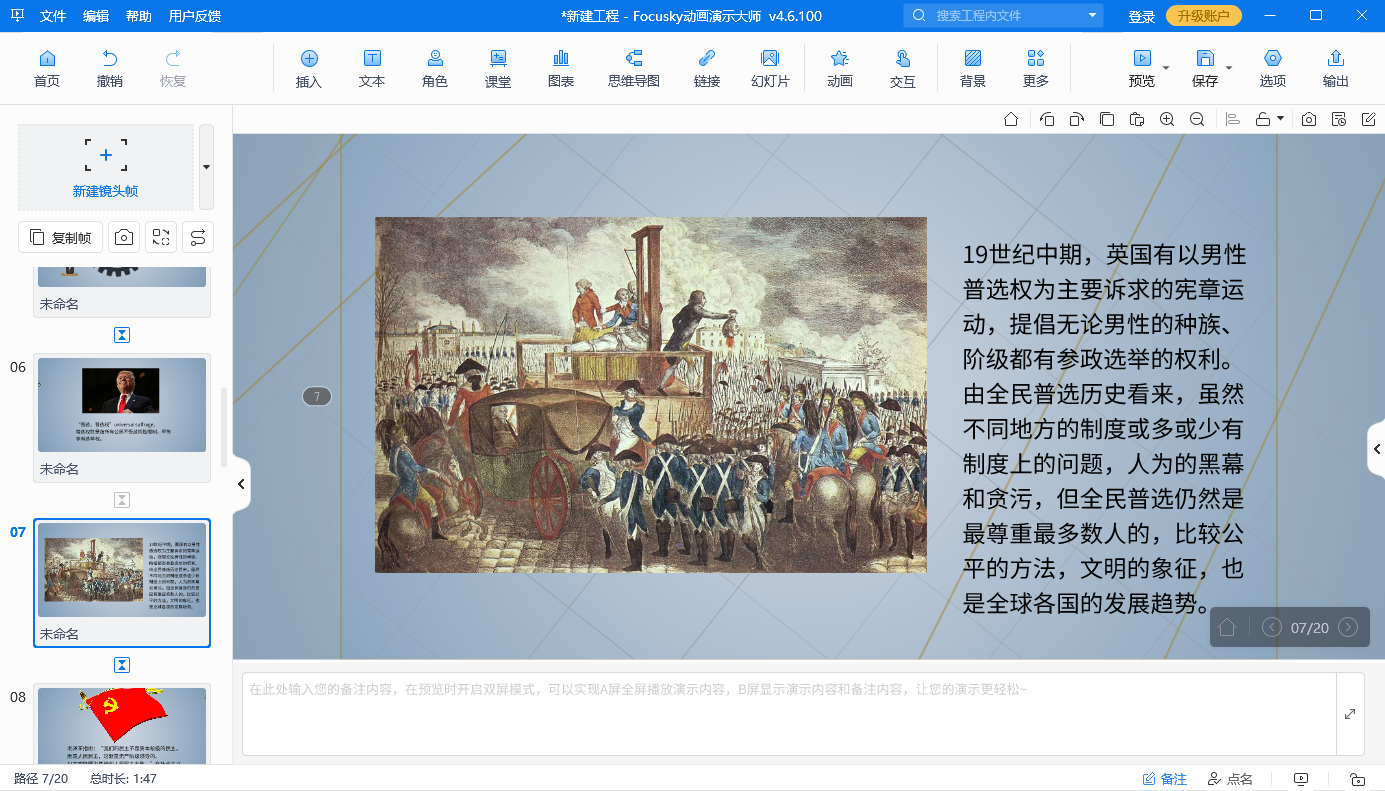Image resolution: width=1385 pixels, height=791 pixels.
Task: Click the 撤销 undo button
Action: 110,69
